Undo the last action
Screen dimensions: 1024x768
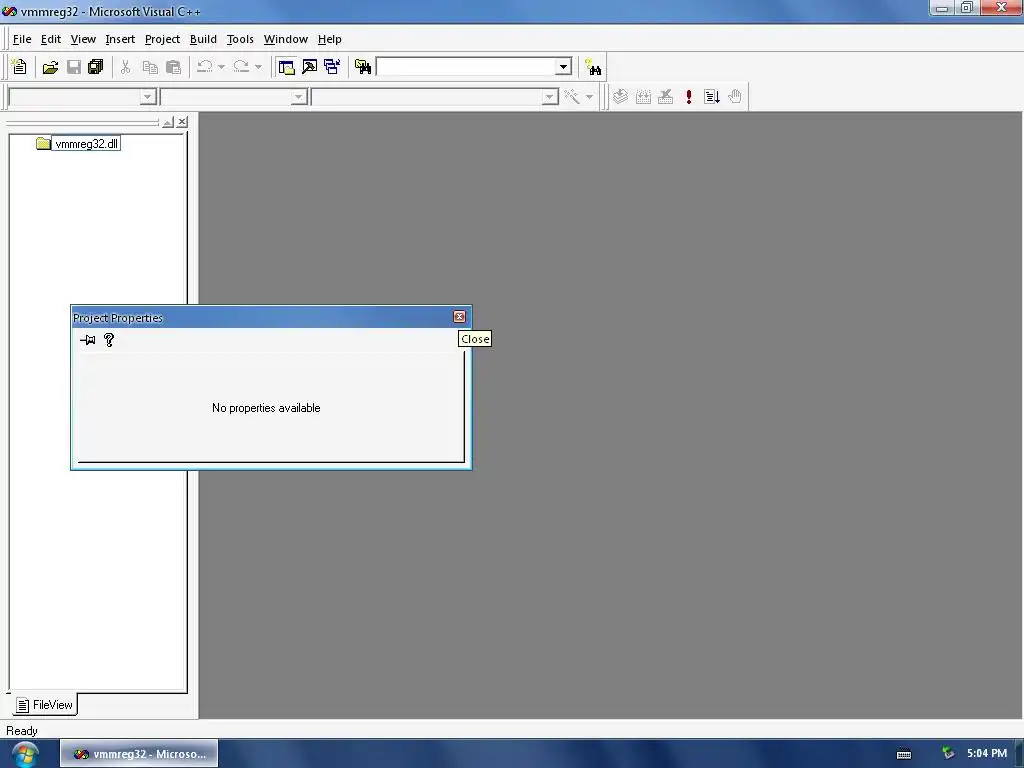(204, 67)
